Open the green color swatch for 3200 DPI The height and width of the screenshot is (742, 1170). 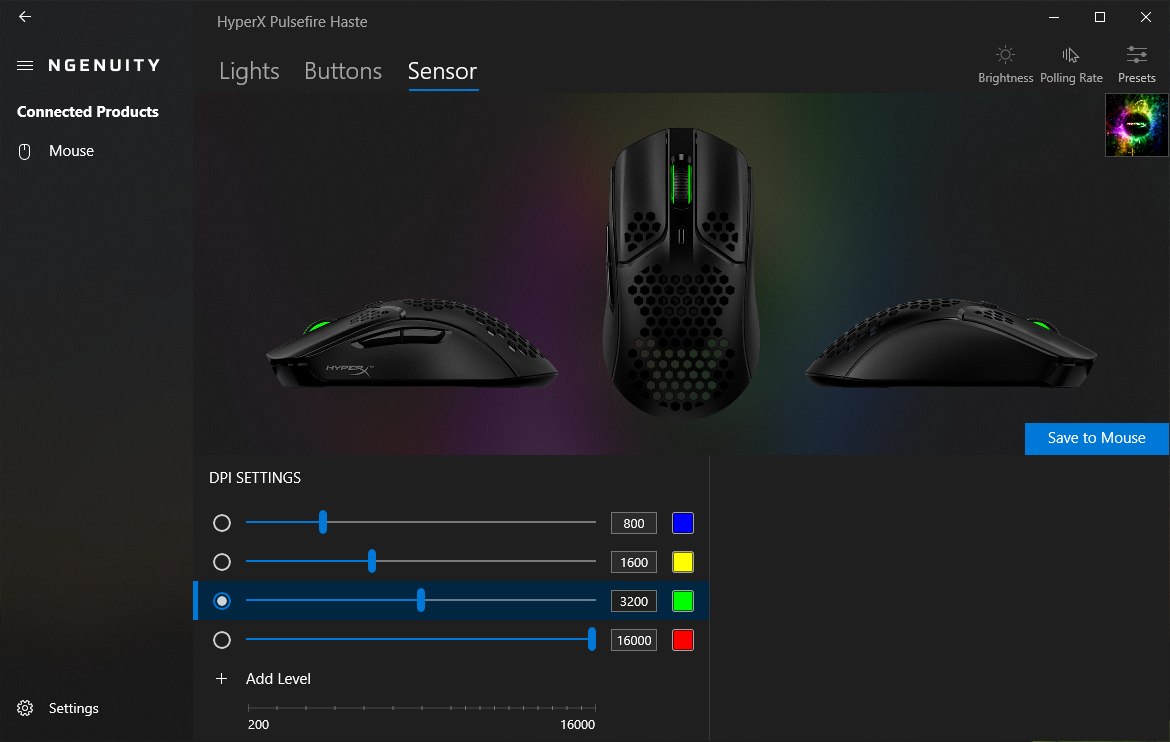point(683,601)
